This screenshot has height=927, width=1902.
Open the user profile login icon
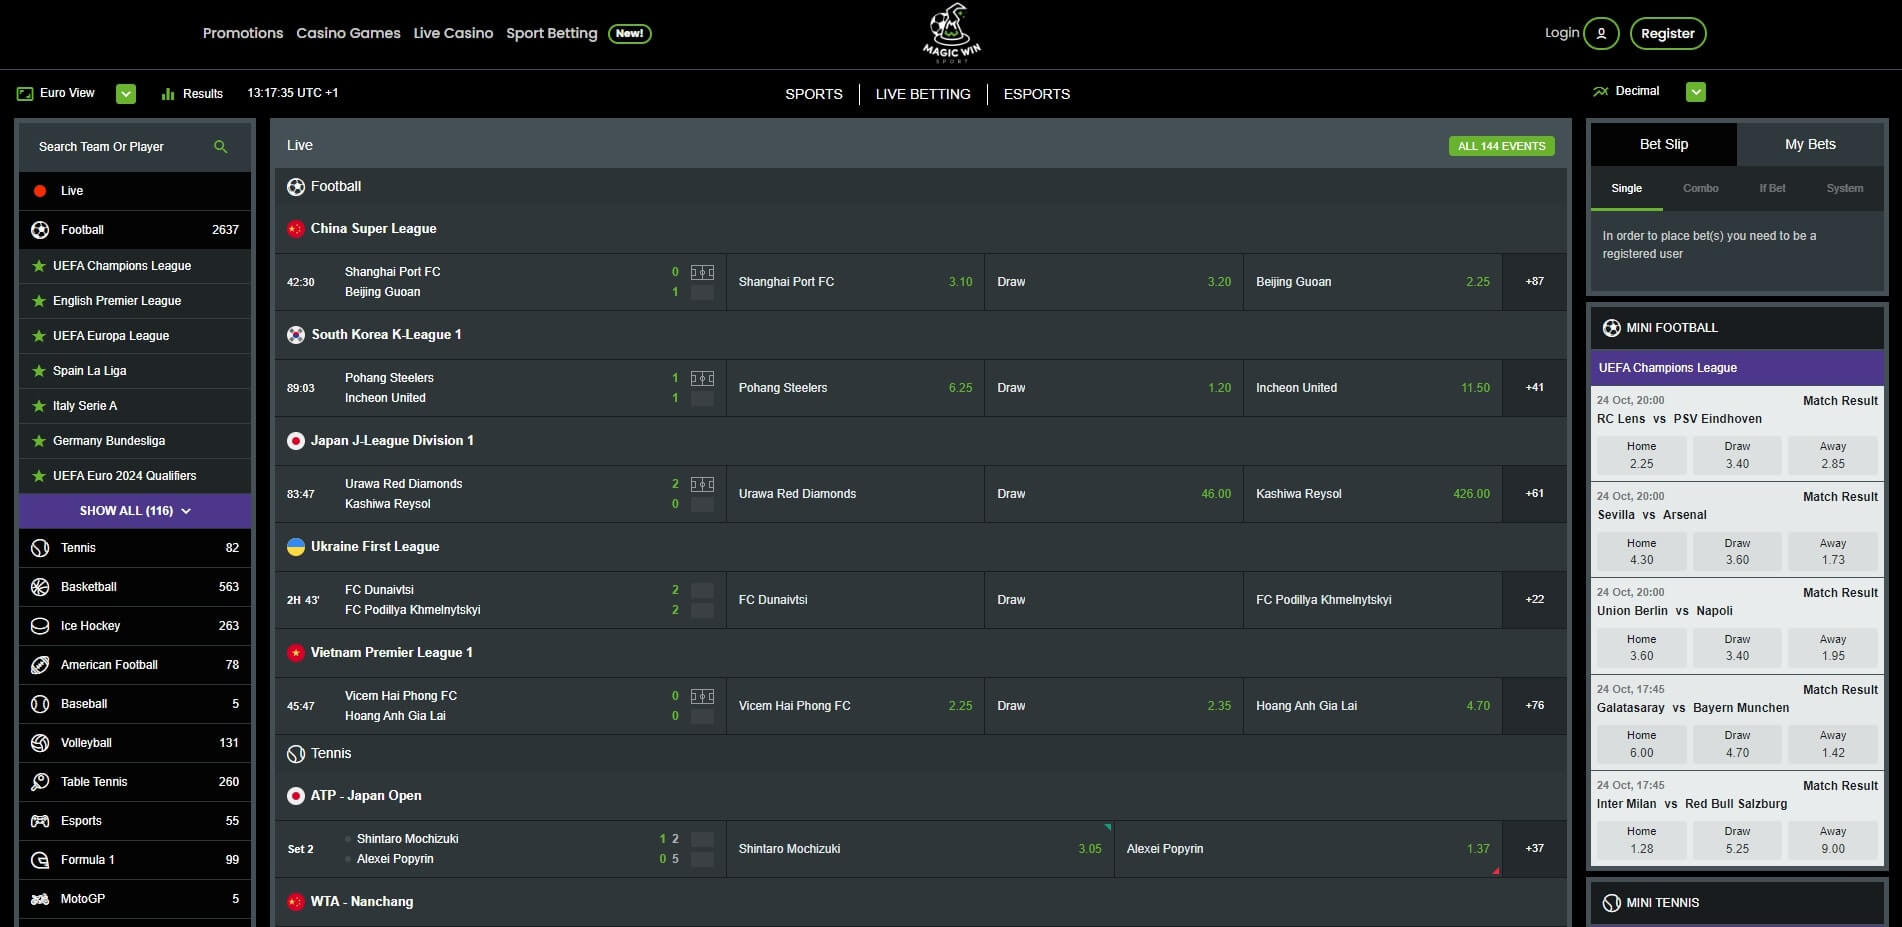(x=1601, y=33)
